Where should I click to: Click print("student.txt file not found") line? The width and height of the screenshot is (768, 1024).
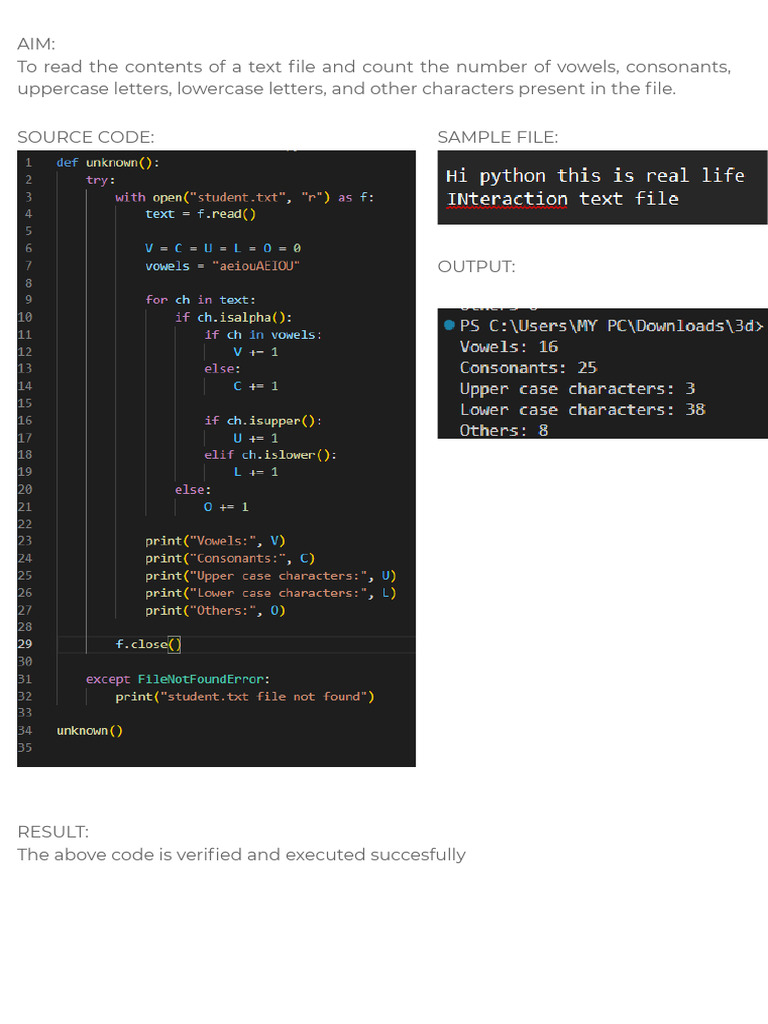coord(245,697)
